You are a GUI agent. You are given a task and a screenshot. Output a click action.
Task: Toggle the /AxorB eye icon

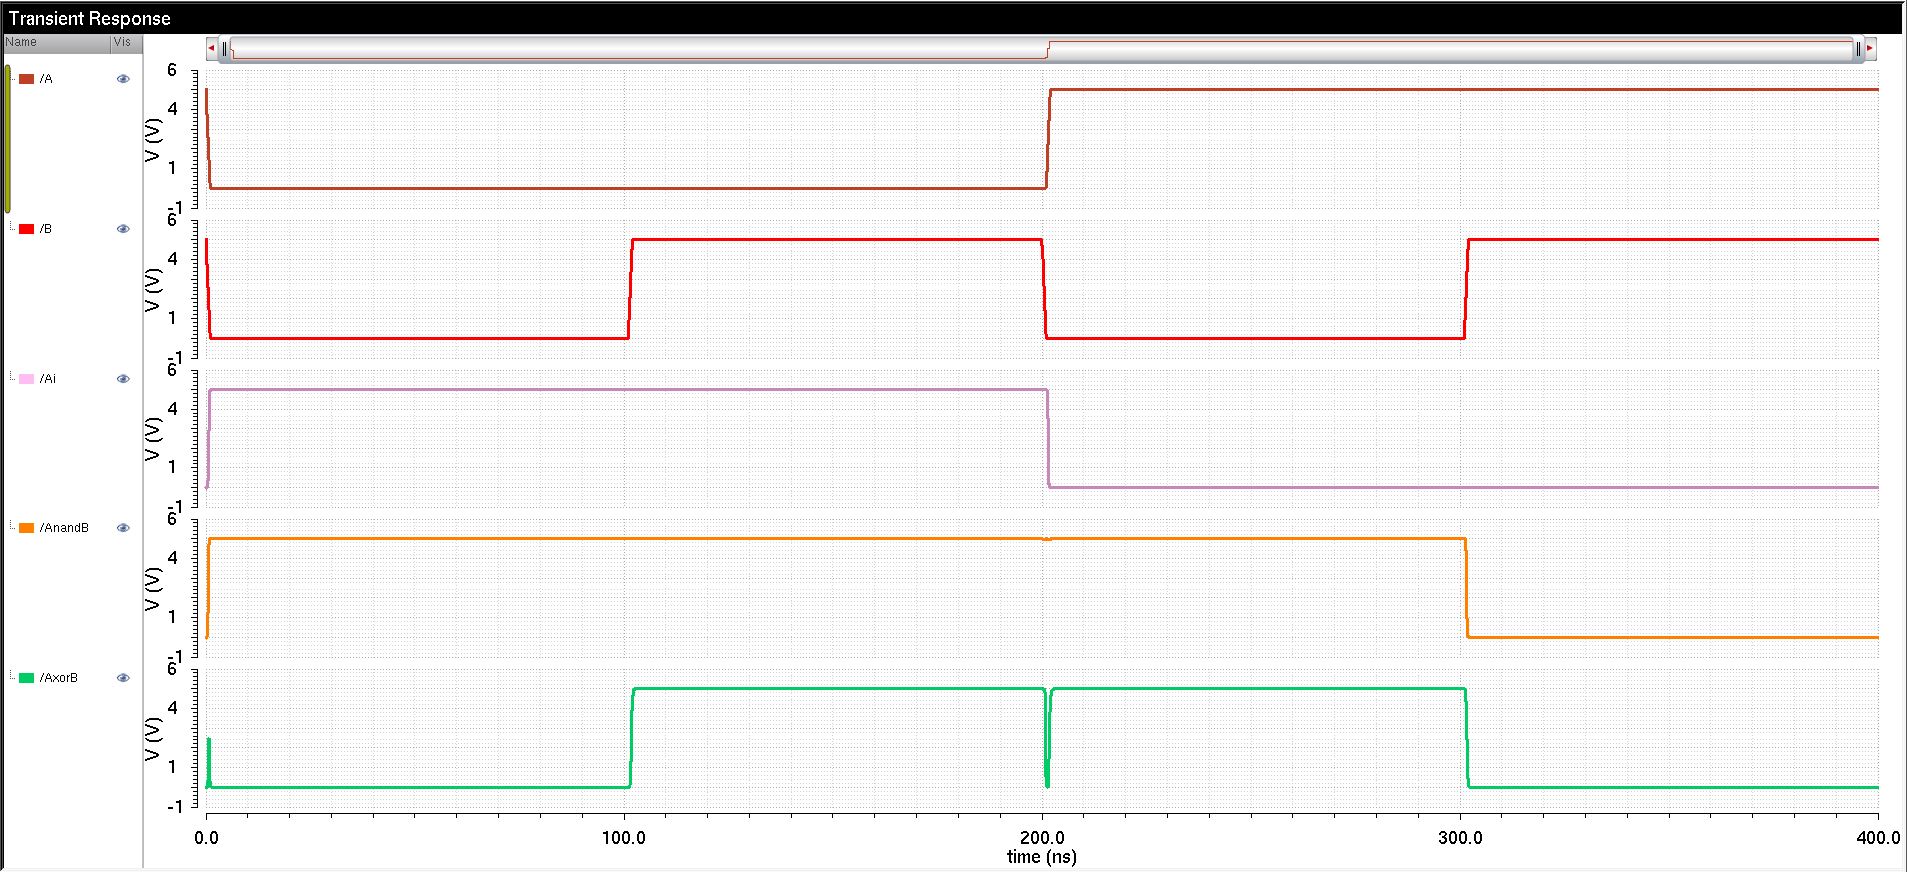123,678
